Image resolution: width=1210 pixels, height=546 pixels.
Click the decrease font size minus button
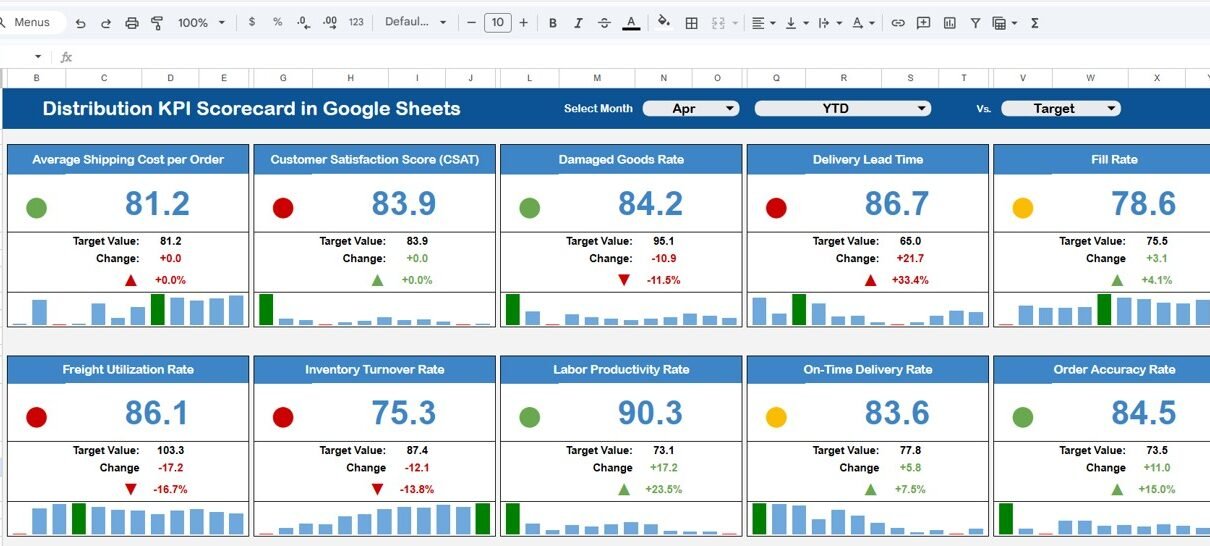pos(472,22)
